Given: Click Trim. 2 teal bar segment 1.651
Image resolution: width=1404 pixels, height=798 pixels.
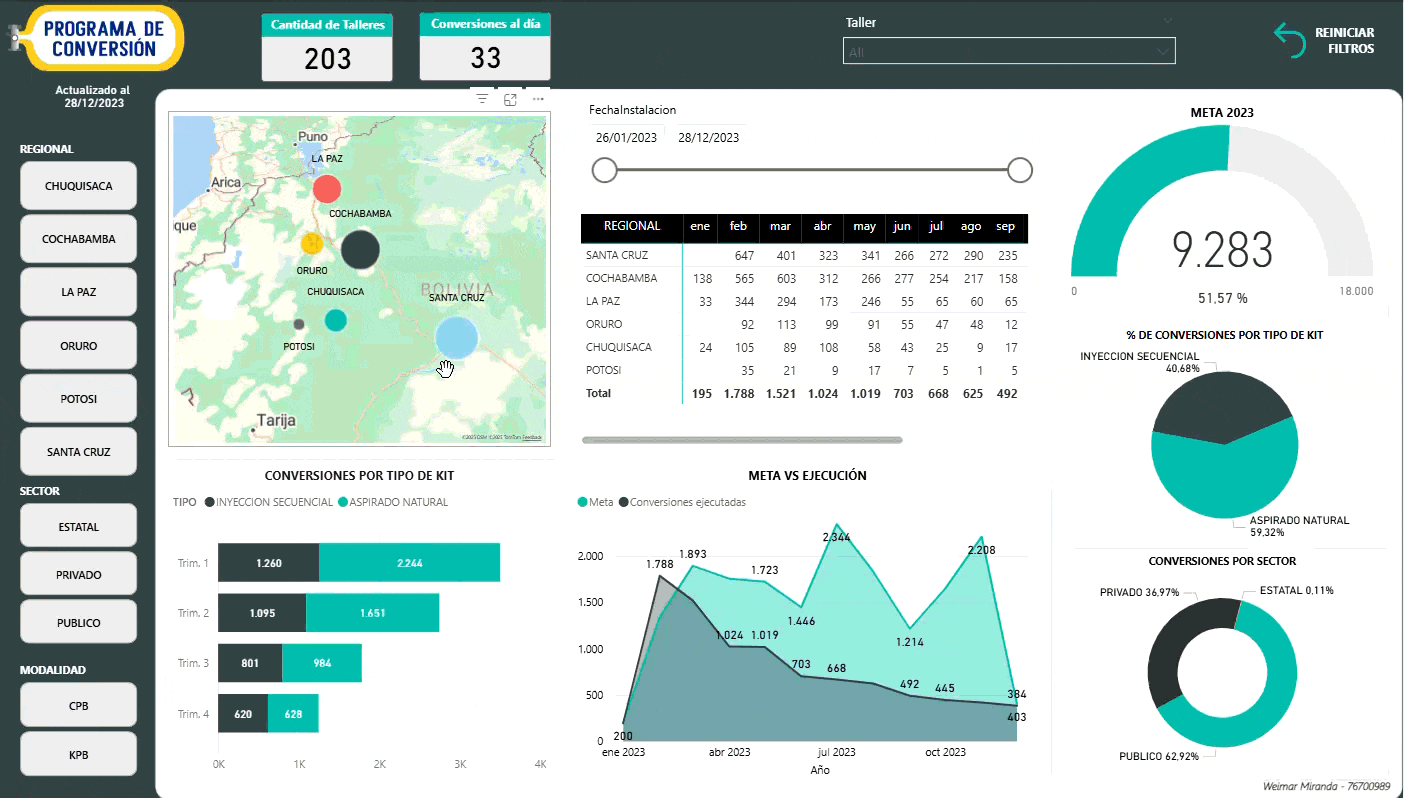Looking at the screenshot, I should (x=372, y=613).
